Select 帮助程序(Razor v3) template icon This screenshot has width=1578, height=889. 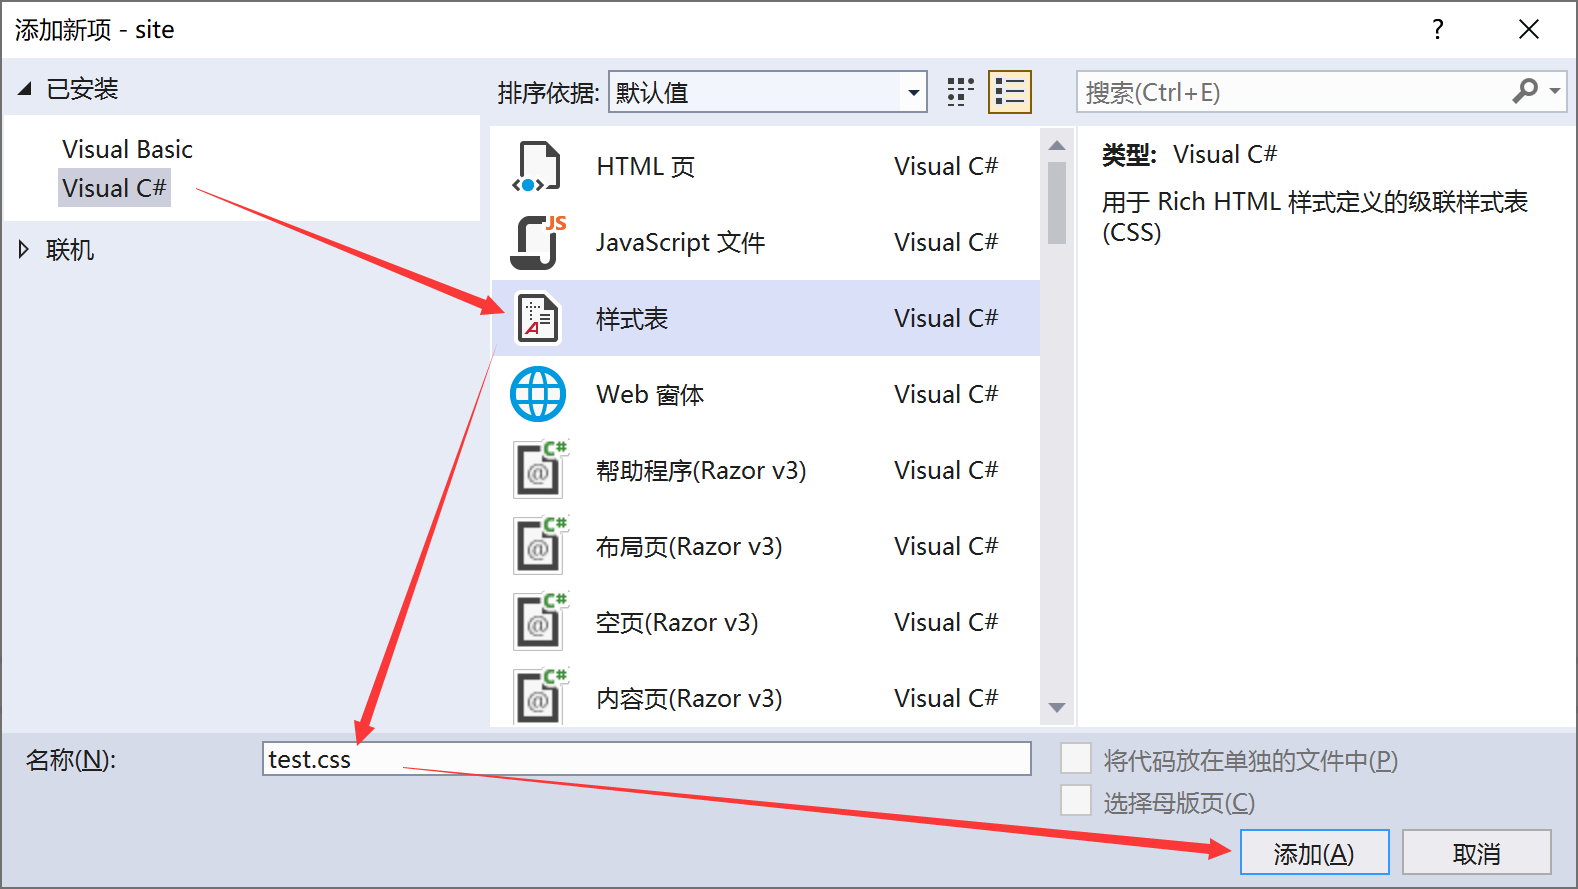pos(540,470)
